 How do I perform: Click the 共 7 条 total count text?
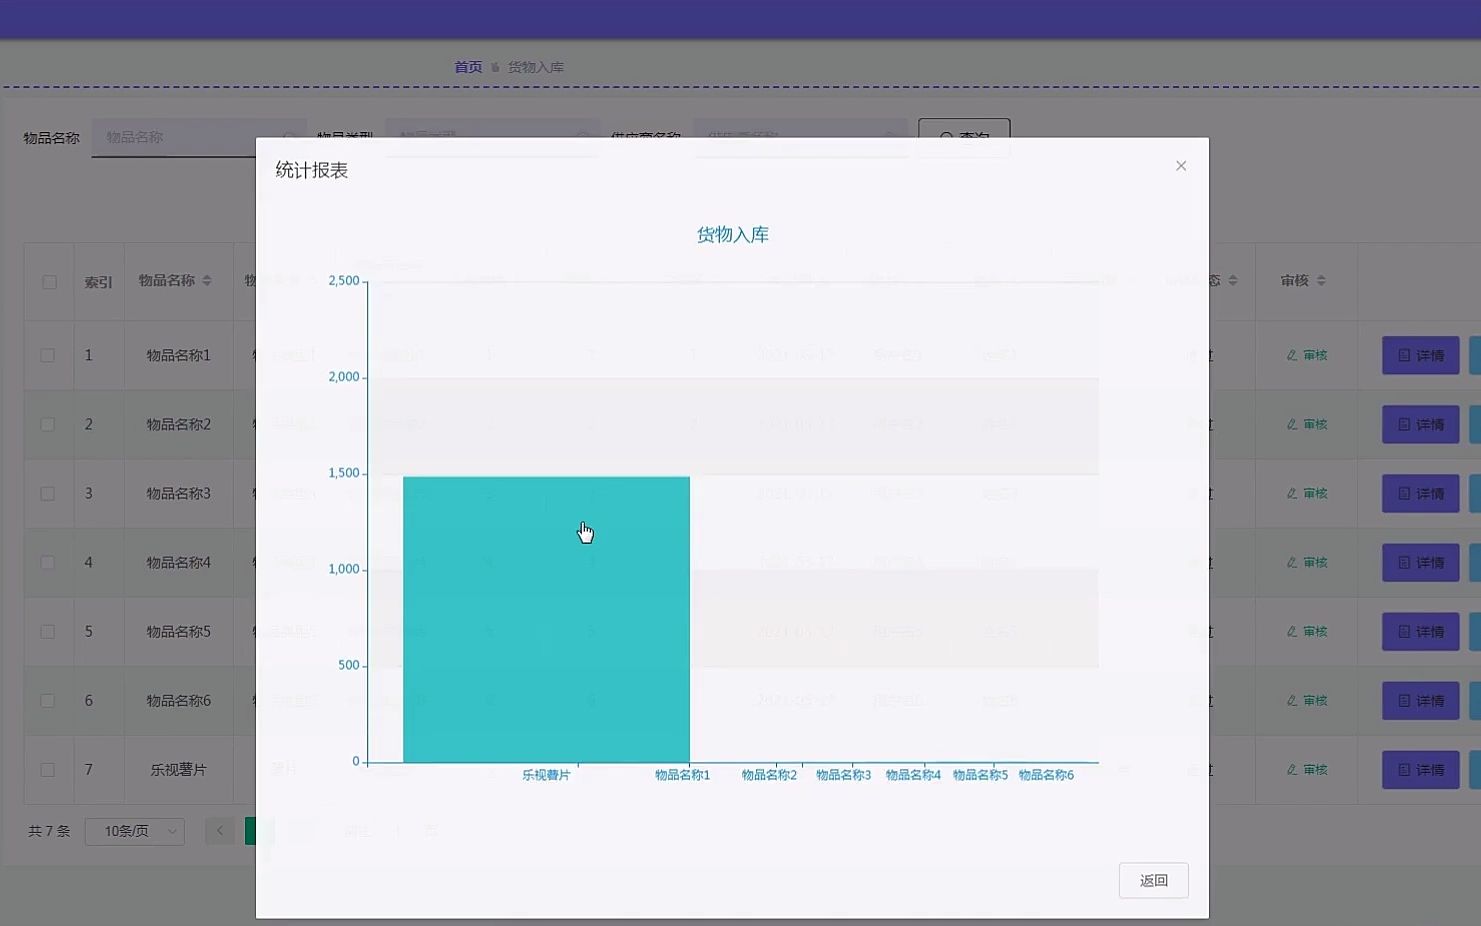pos(49,831)
